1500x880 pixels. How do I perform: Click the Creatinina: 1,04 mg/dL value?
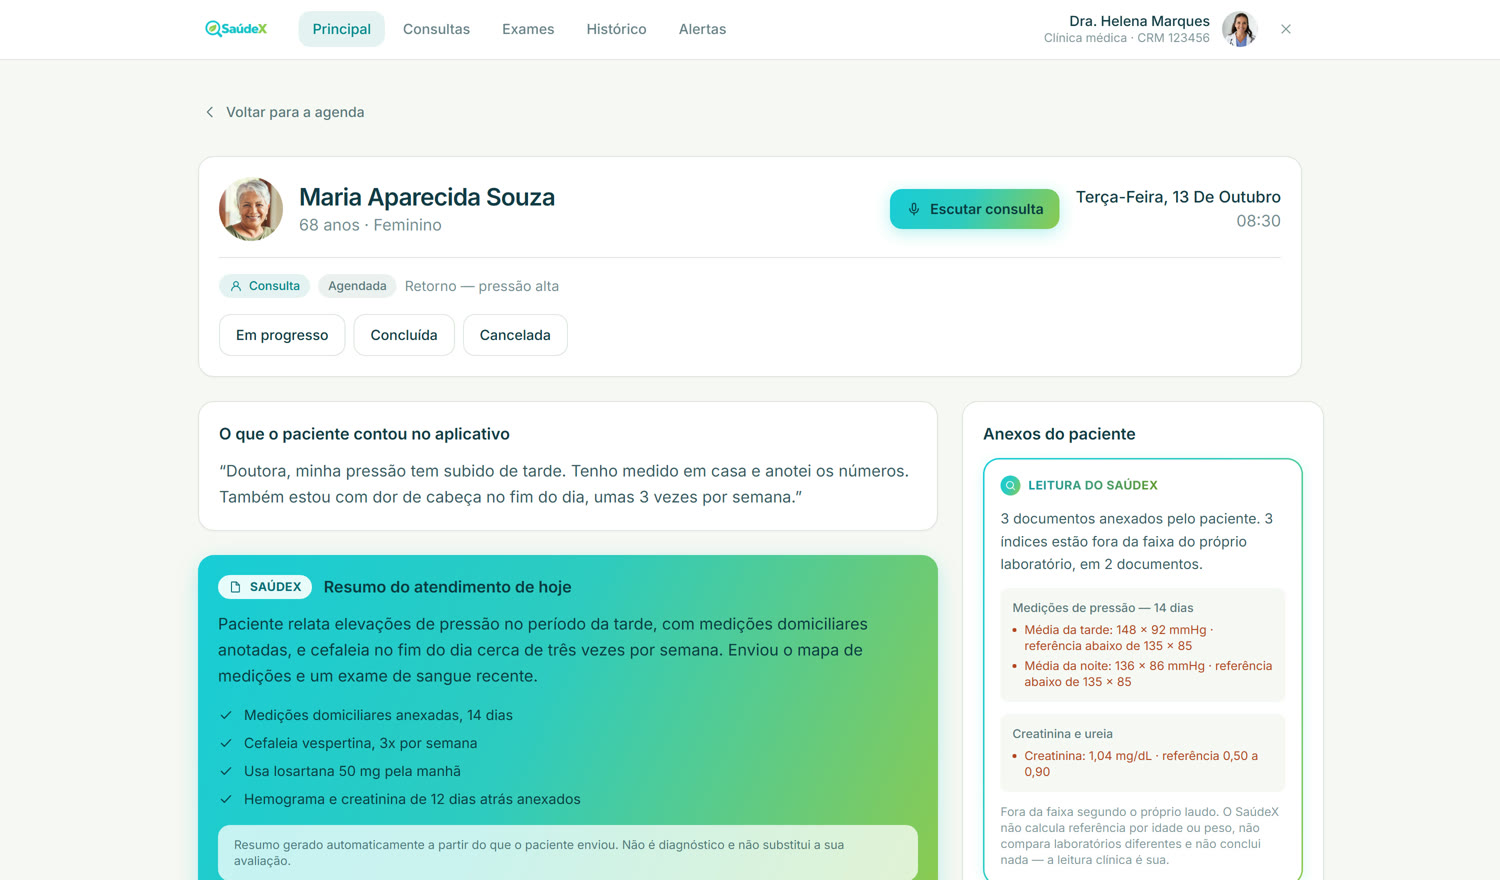pyautogui.click(x=1141, y=764)
